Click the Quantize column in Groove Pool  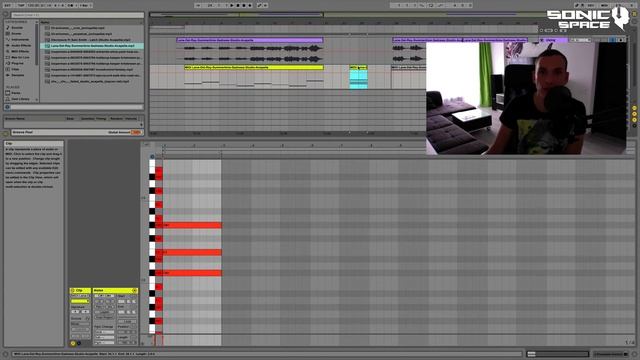(87, 118)
